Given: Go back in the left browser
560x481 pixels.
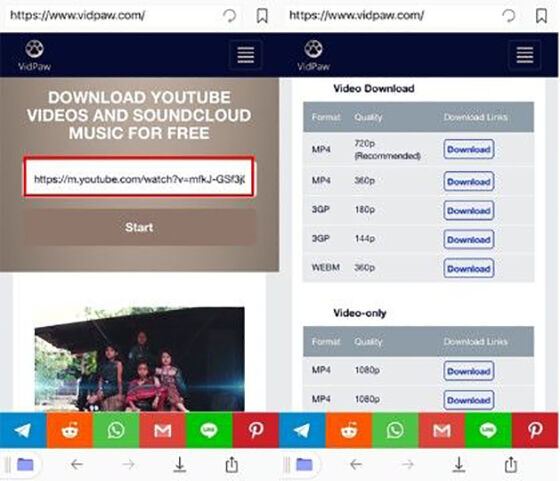Looking at the screenshot, I should (77, 465).
